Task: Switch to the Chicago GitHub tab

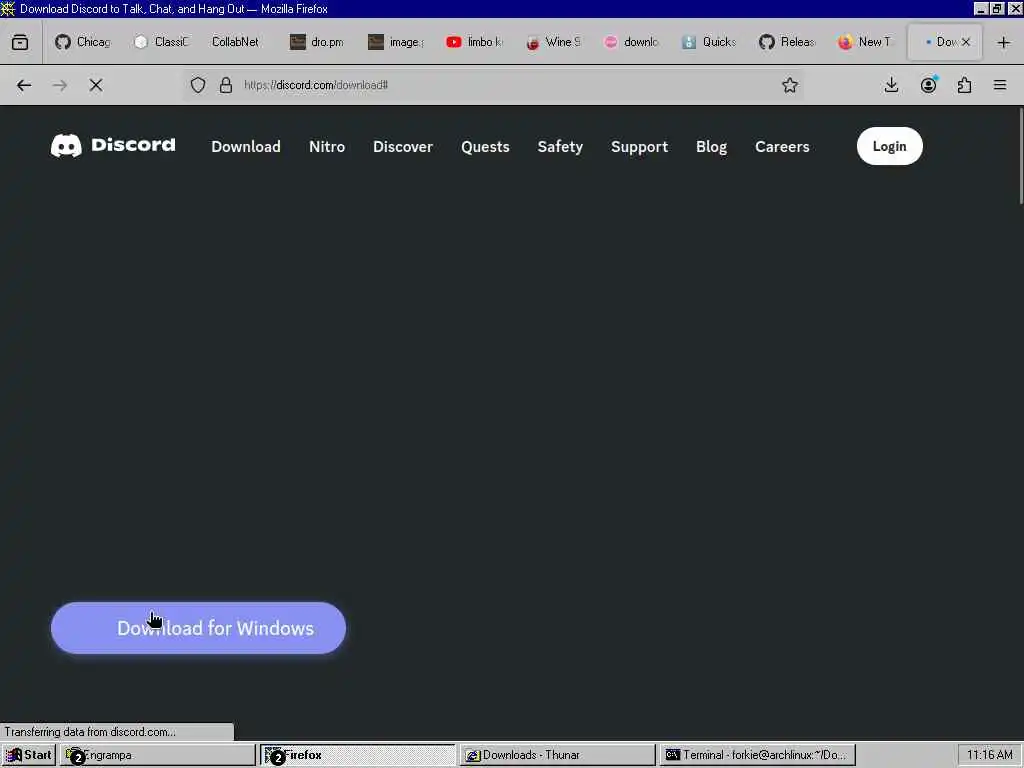Action: pyautogui.click(x=83, y=42)
